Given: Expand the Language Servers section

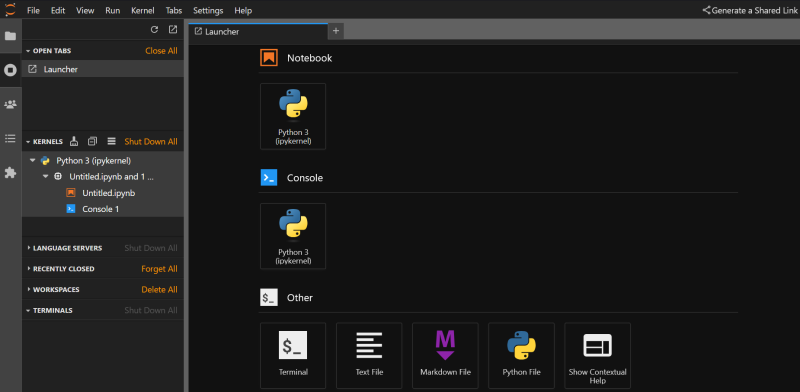Looking at the screenshot, I should 29,248.
